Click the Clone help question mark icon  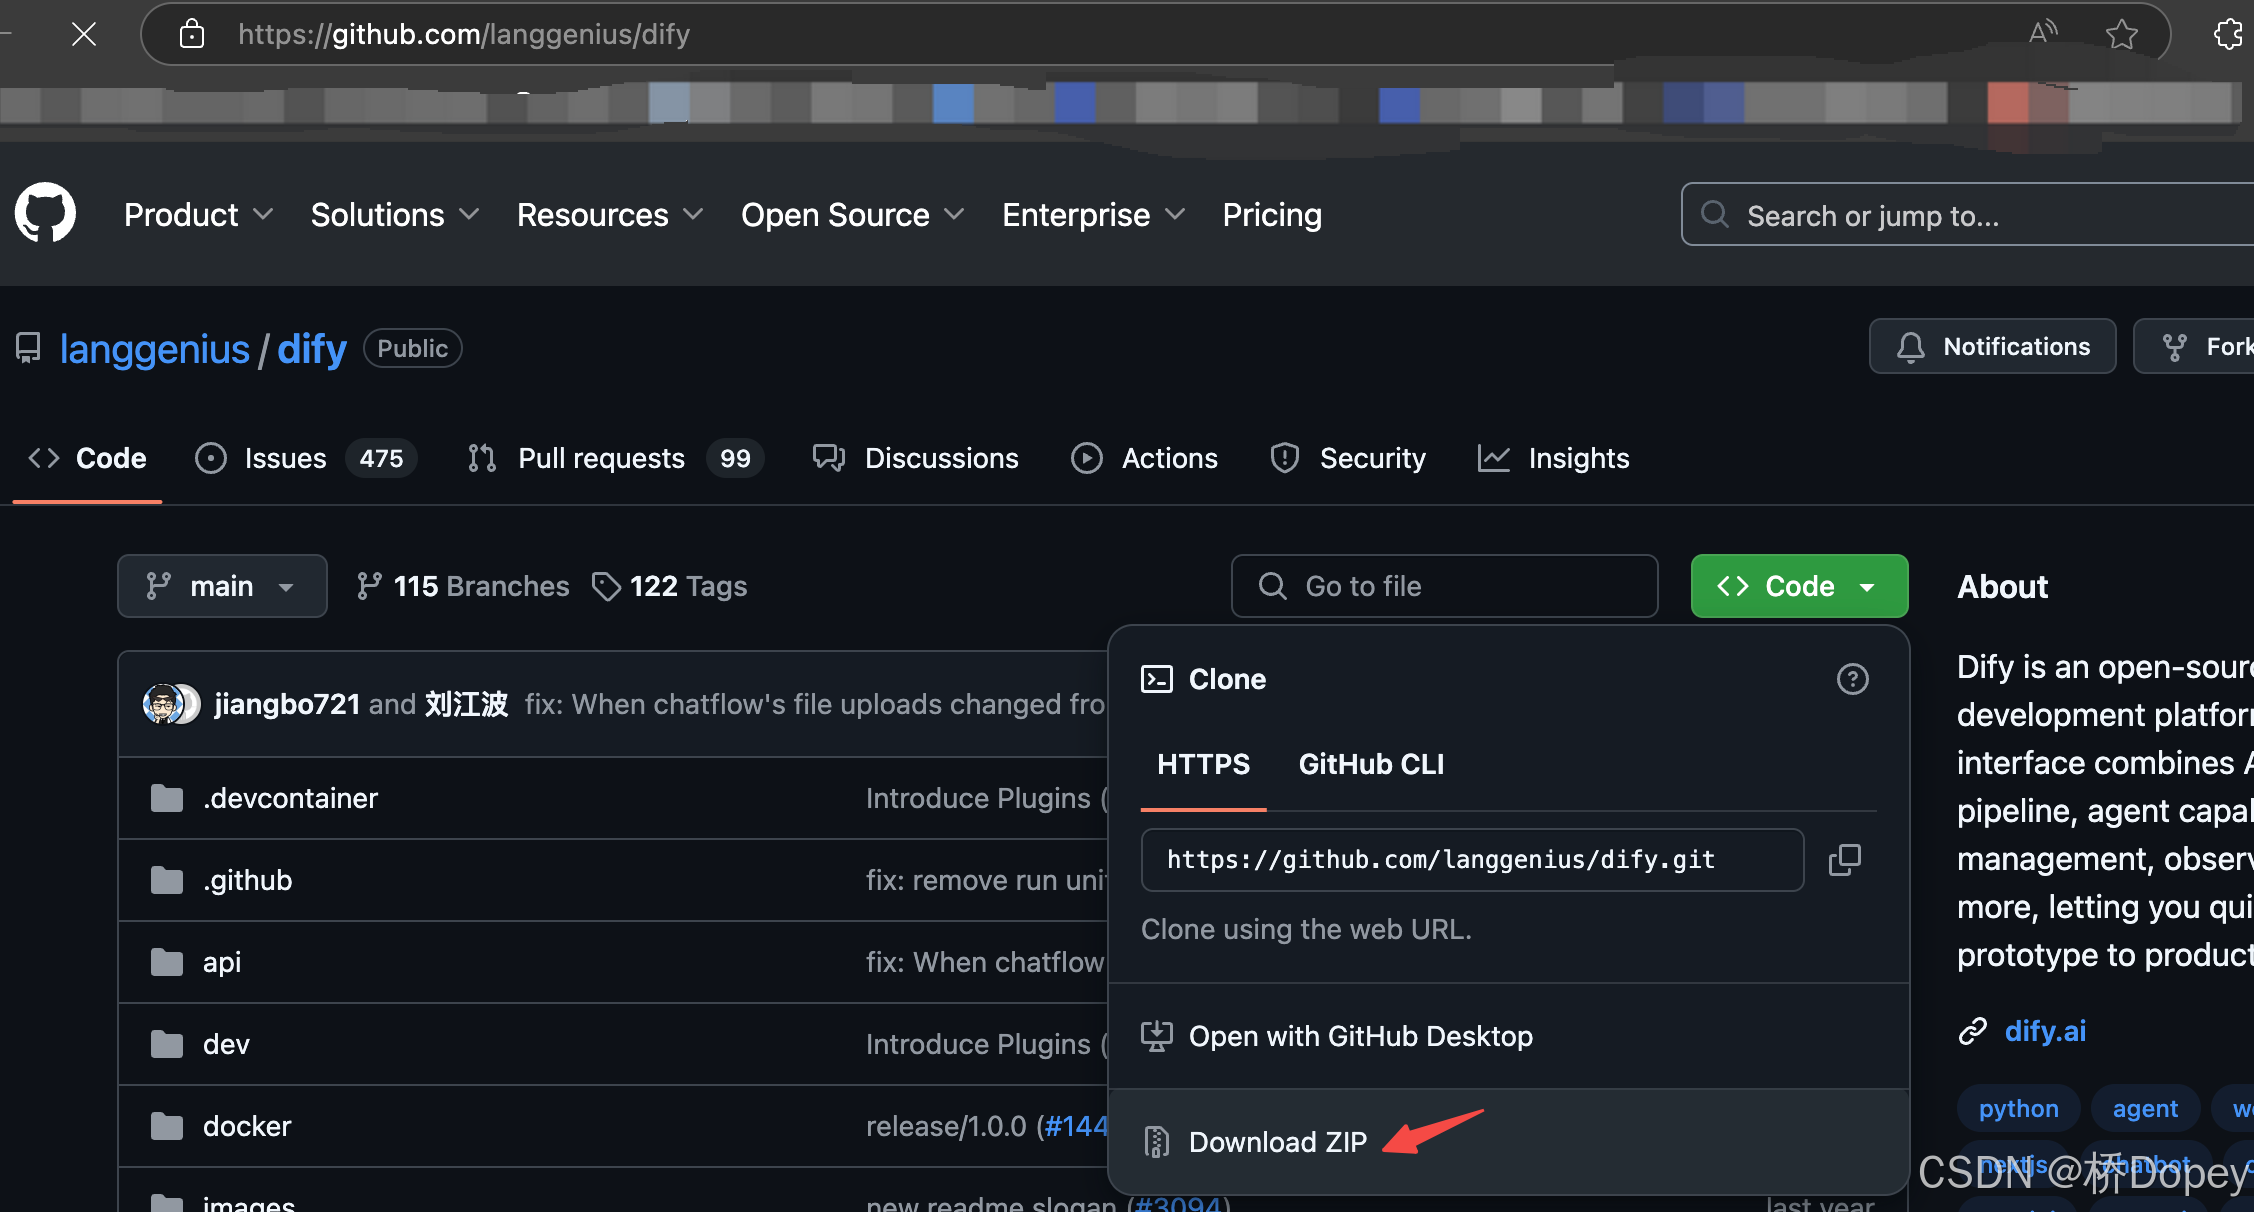point(1852,679)
